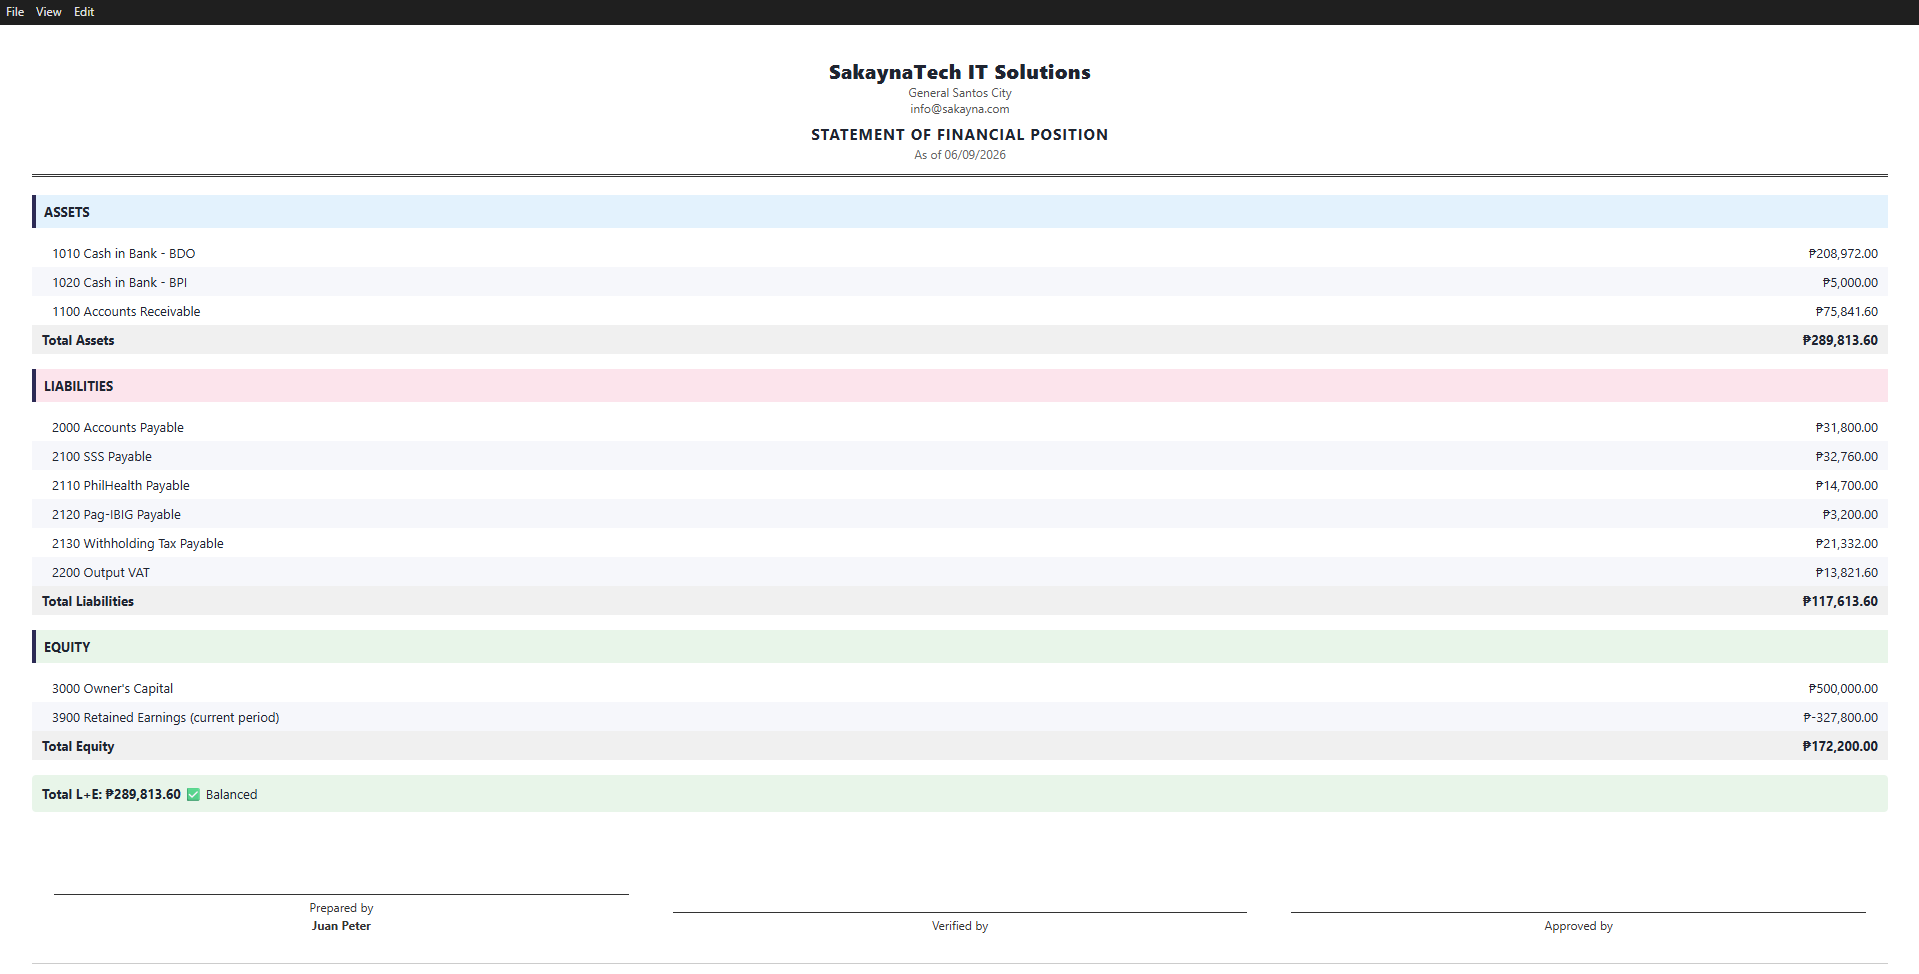
Task: Click the General Santos City text
Action: [960, 93]
